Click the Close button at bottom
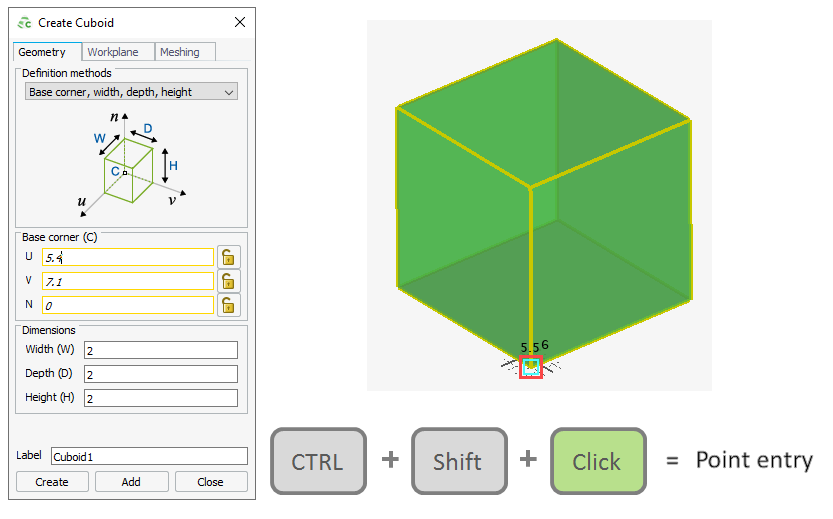 pyautogui.click(x=211, y=481)
